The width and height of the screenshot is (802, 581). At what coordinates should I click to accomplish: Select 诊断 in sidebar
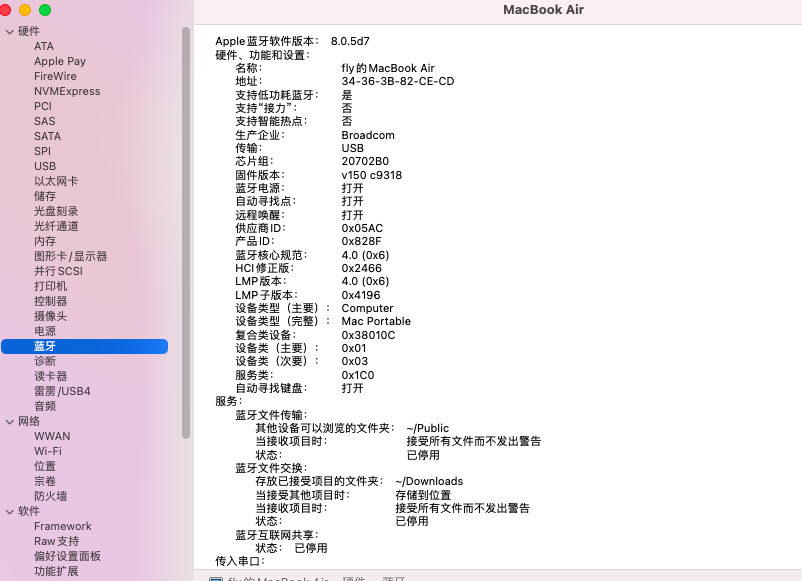45,361
